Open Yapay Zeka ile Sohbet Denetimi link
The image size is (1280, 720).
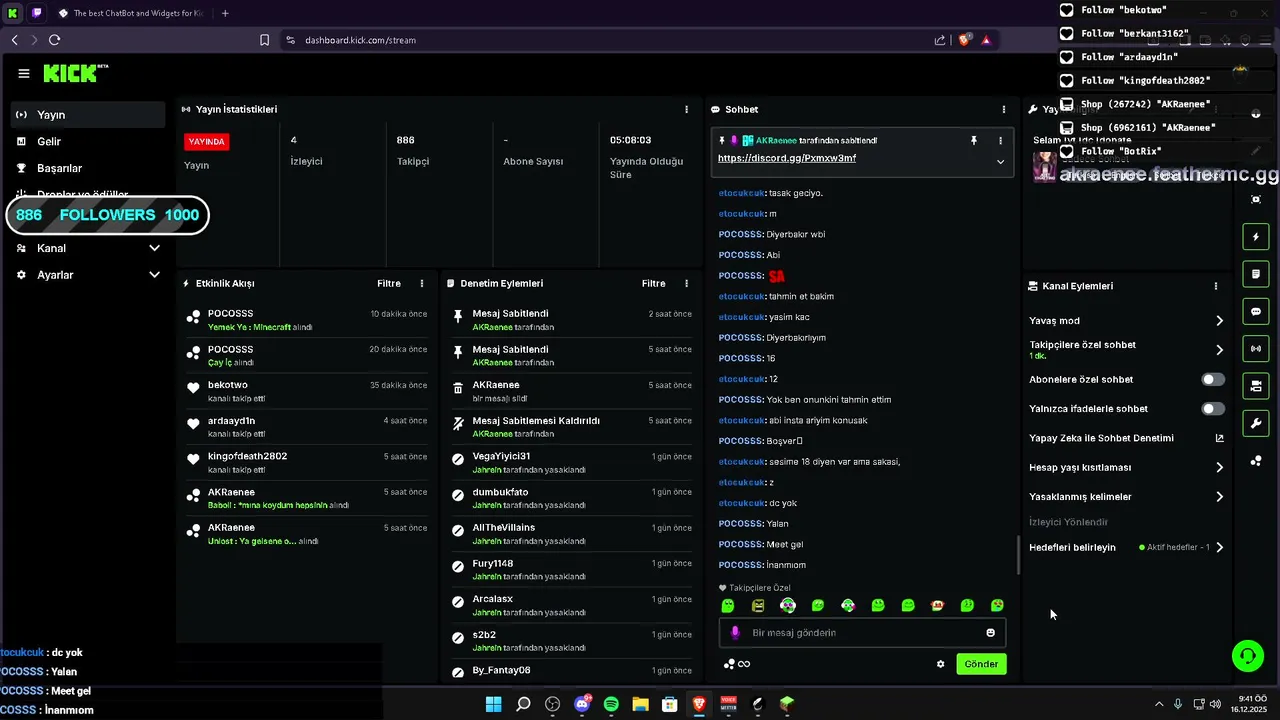point(1126,438)
